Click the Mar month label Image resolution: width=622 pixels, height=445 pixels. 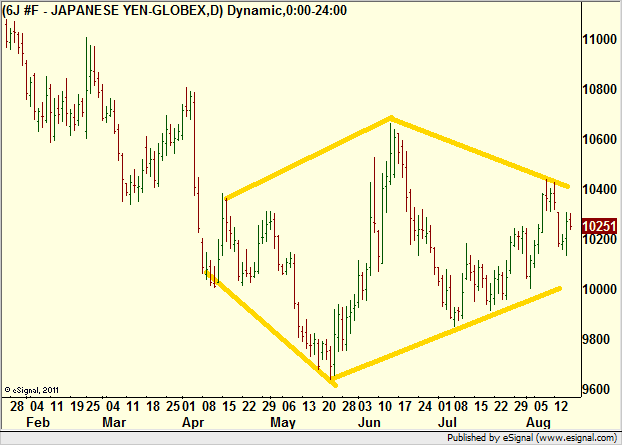pos(114,422)
